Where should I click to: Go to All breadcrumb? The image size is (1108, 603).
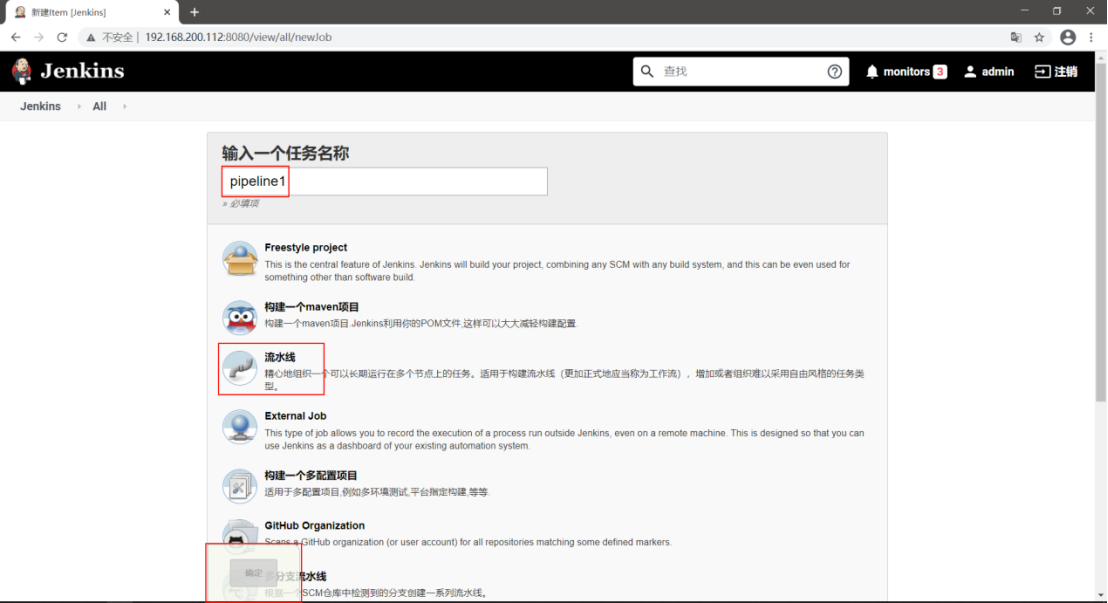100,106
